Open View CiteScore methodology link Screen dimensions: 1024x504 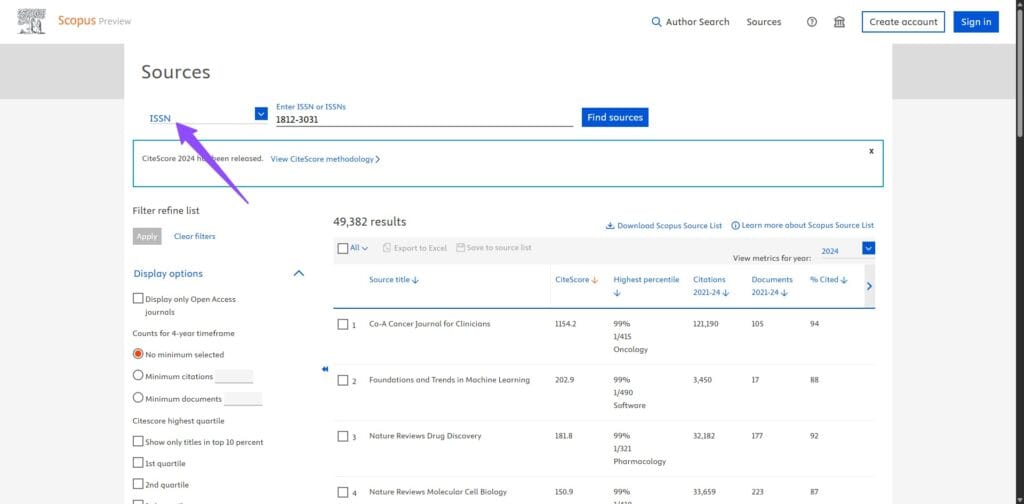(325, 159)
